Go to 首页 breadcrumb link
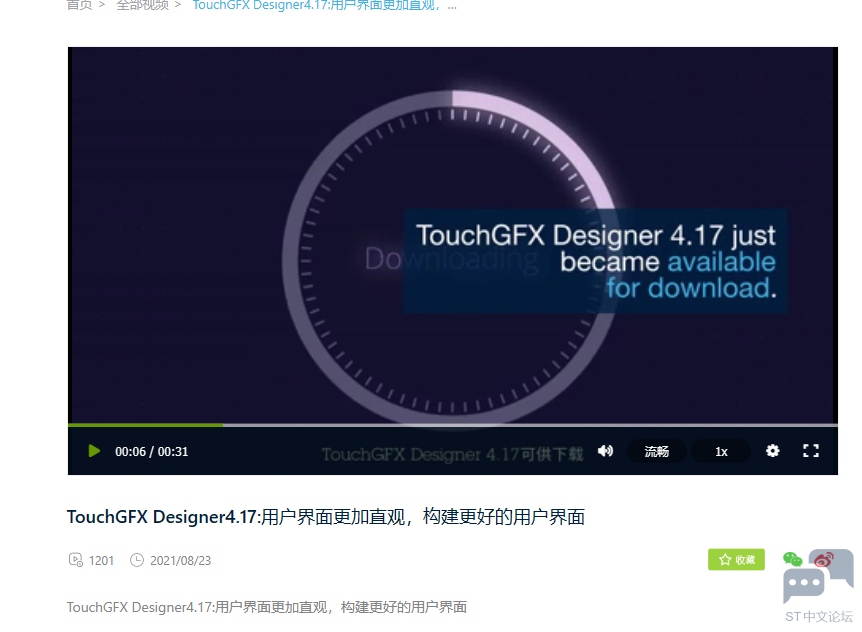This screenshot has width=862, height=632. pos(79,5)
